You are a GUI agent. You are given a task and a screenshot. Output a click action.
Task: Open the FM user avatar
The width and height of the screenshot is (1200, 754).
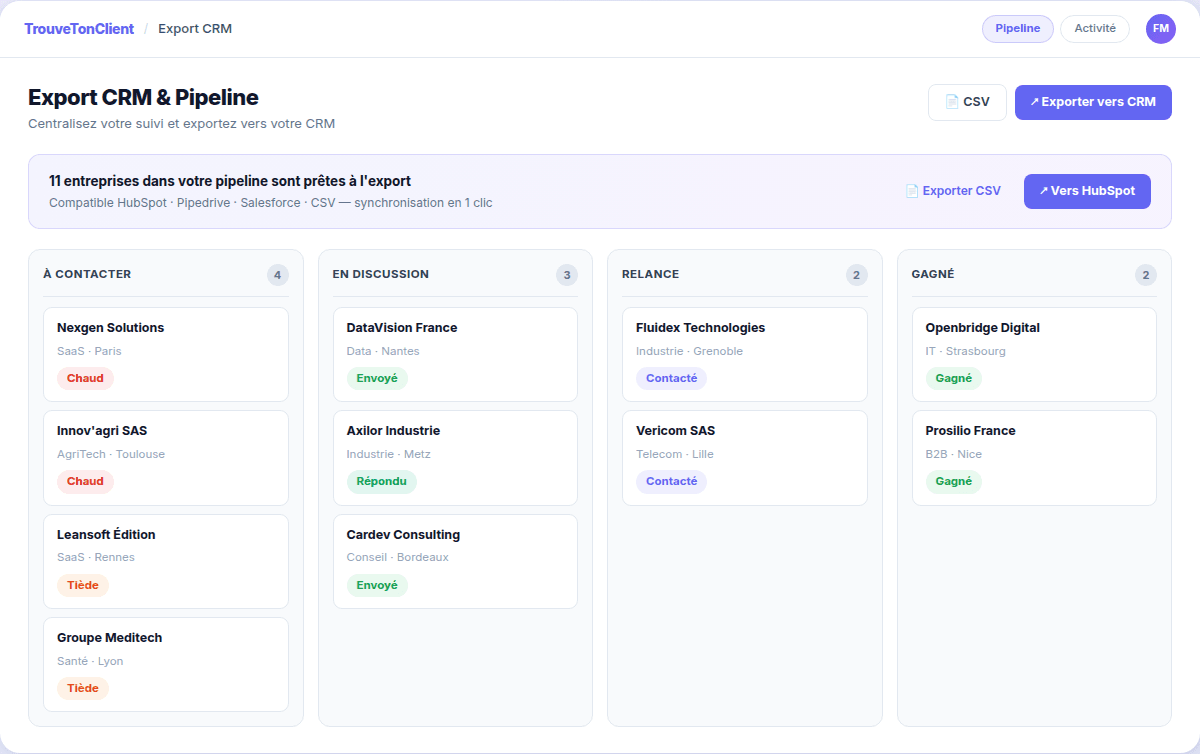(x=1161, y=29)
